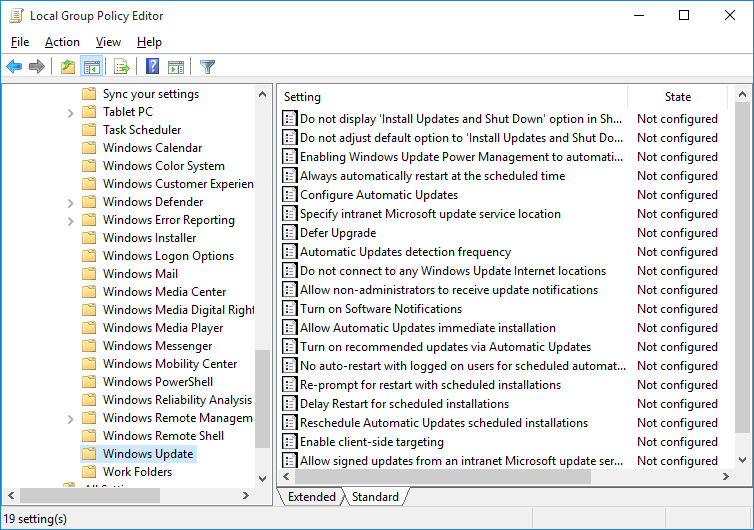Open the Action menu
Viewport: 754px width, 530px height.
(62, 42)
